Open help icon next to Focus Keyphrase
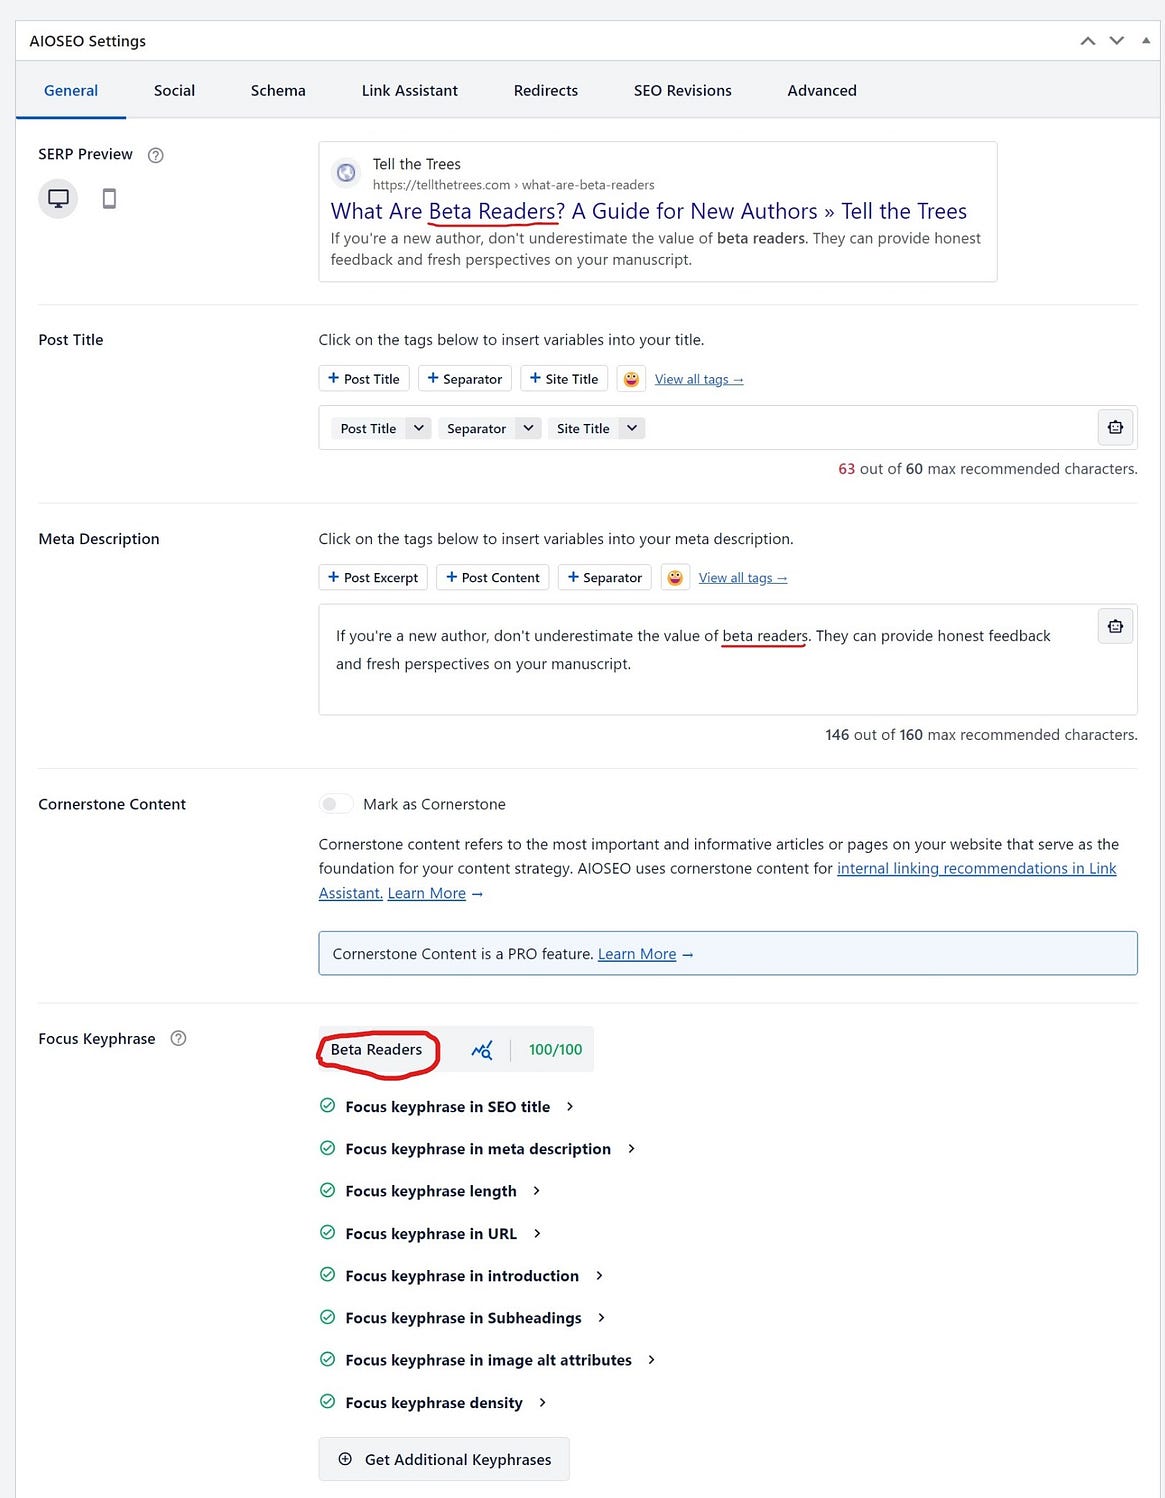 pyautogui.click(x=178, y=1038)
